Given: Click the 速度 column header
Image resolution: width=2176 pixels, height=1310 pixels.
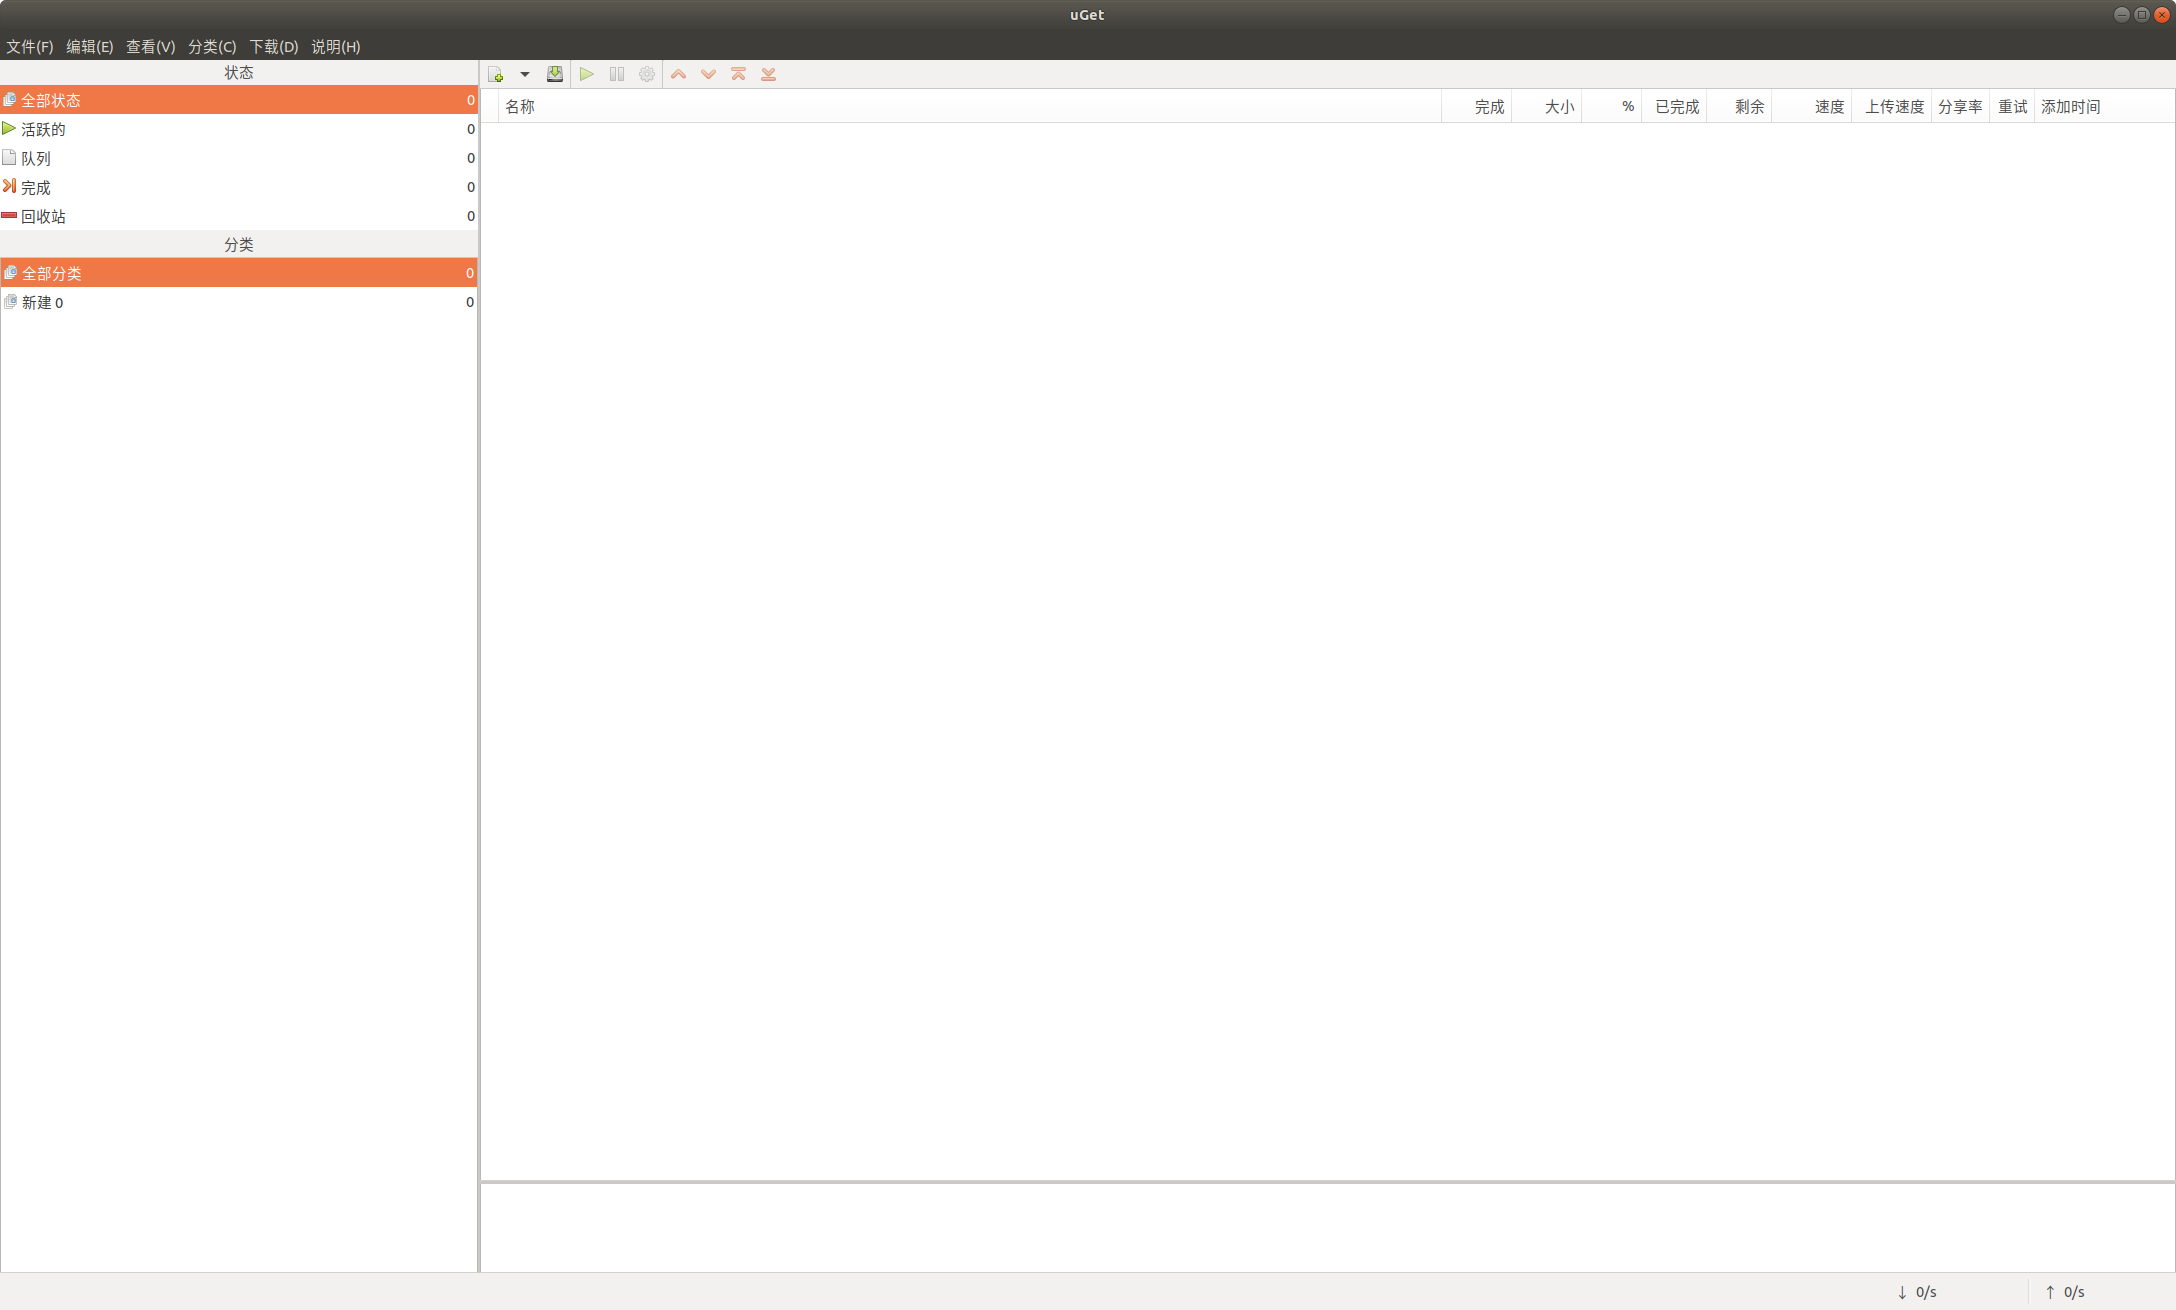Looking at the screenshot, I should pyautogui.click(x=1829, y=106).
